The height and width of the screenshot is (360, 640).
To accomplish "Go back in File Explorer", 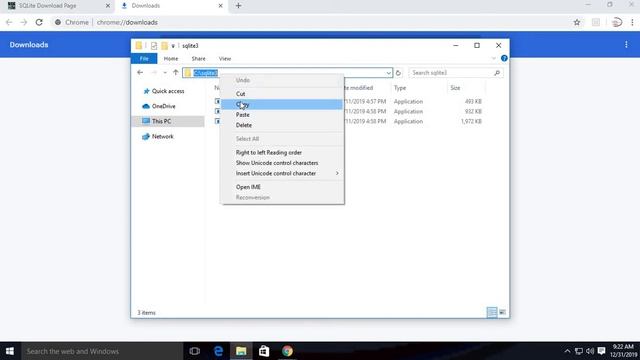I will (x=140, y=73).
